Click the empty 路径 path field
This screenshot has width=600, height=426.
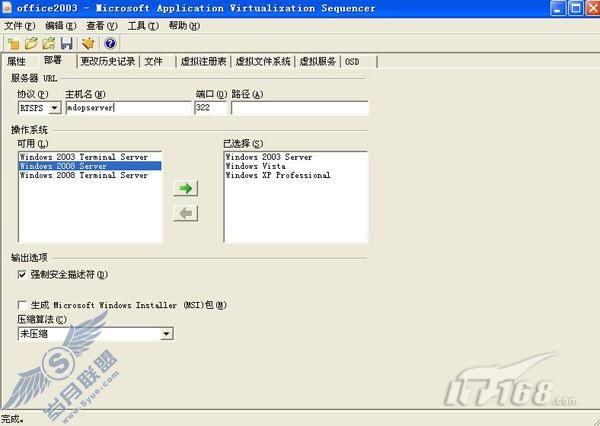[x=300, y=108]
